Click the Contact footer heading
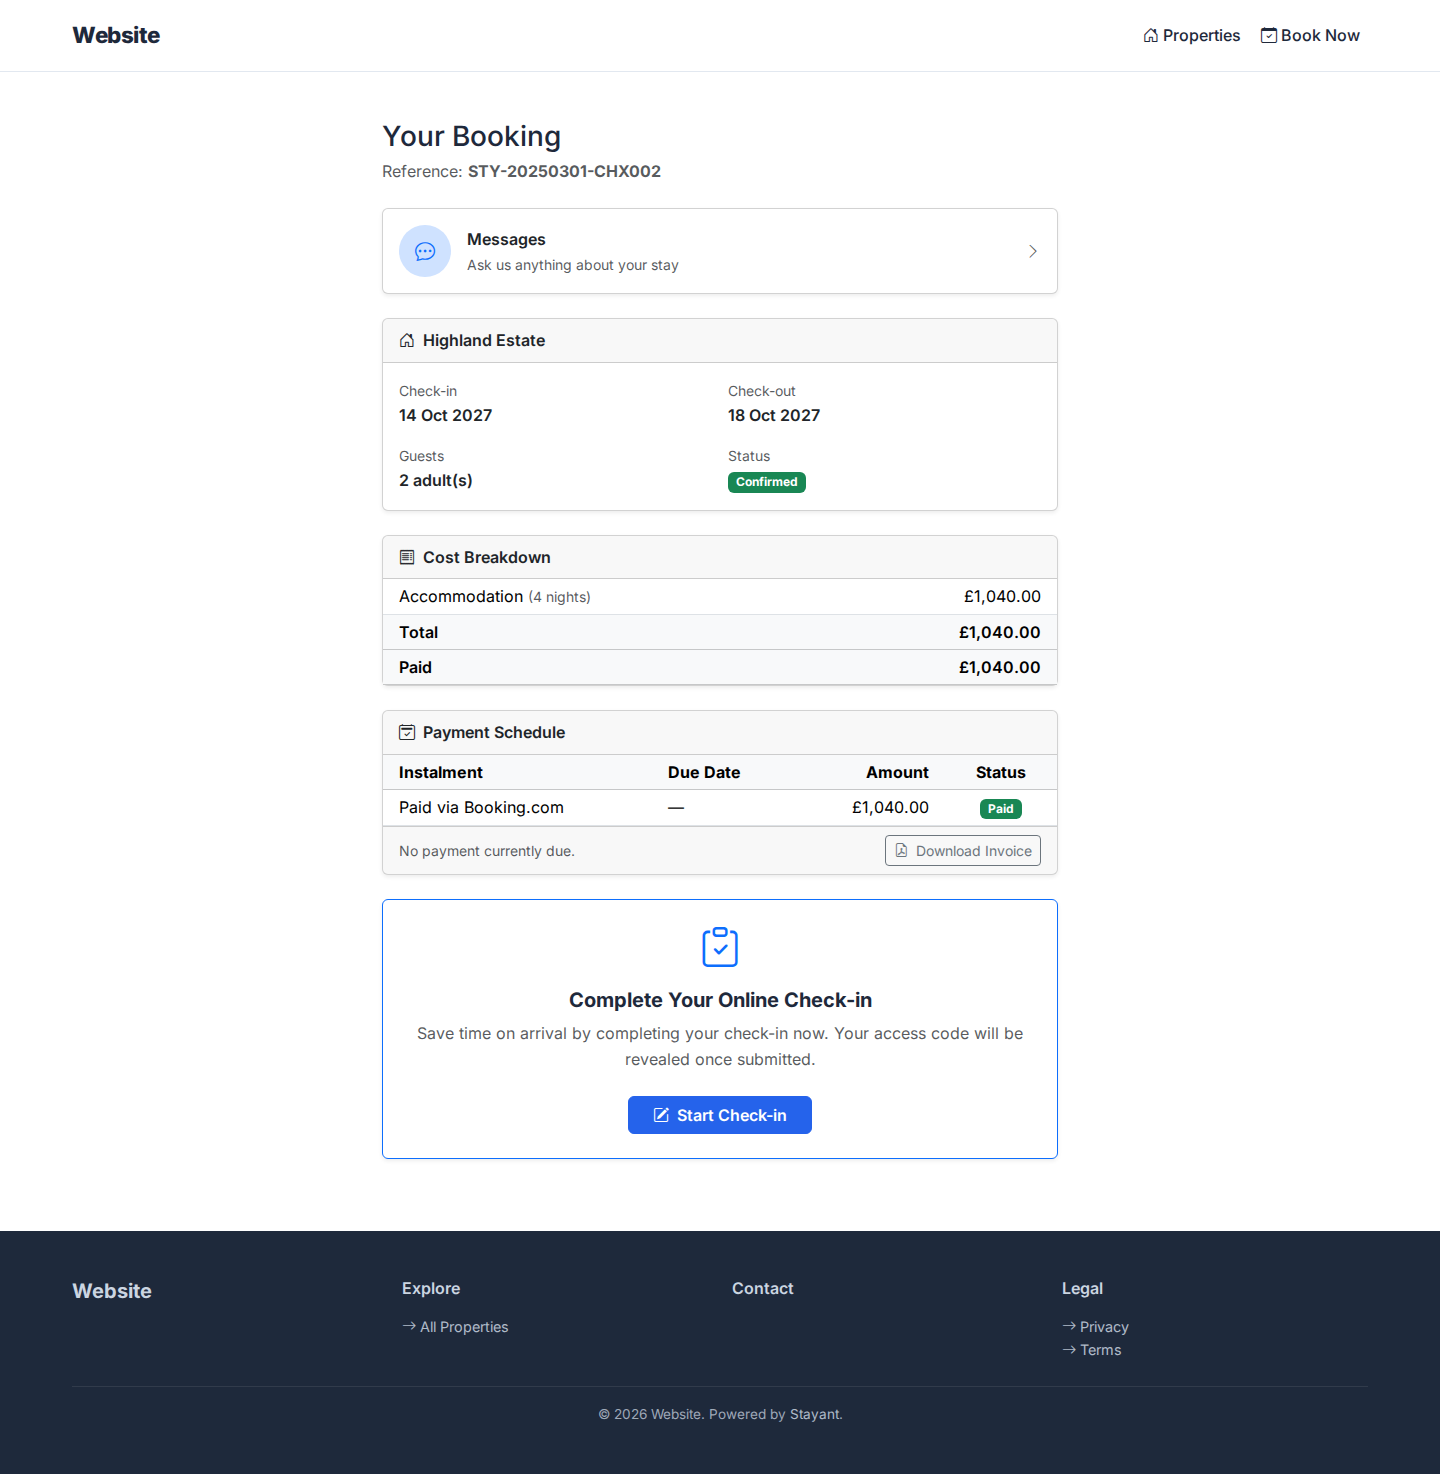Viewport: 1440px width, 1474px height. pyautogui.click(x=763, y=1288)
